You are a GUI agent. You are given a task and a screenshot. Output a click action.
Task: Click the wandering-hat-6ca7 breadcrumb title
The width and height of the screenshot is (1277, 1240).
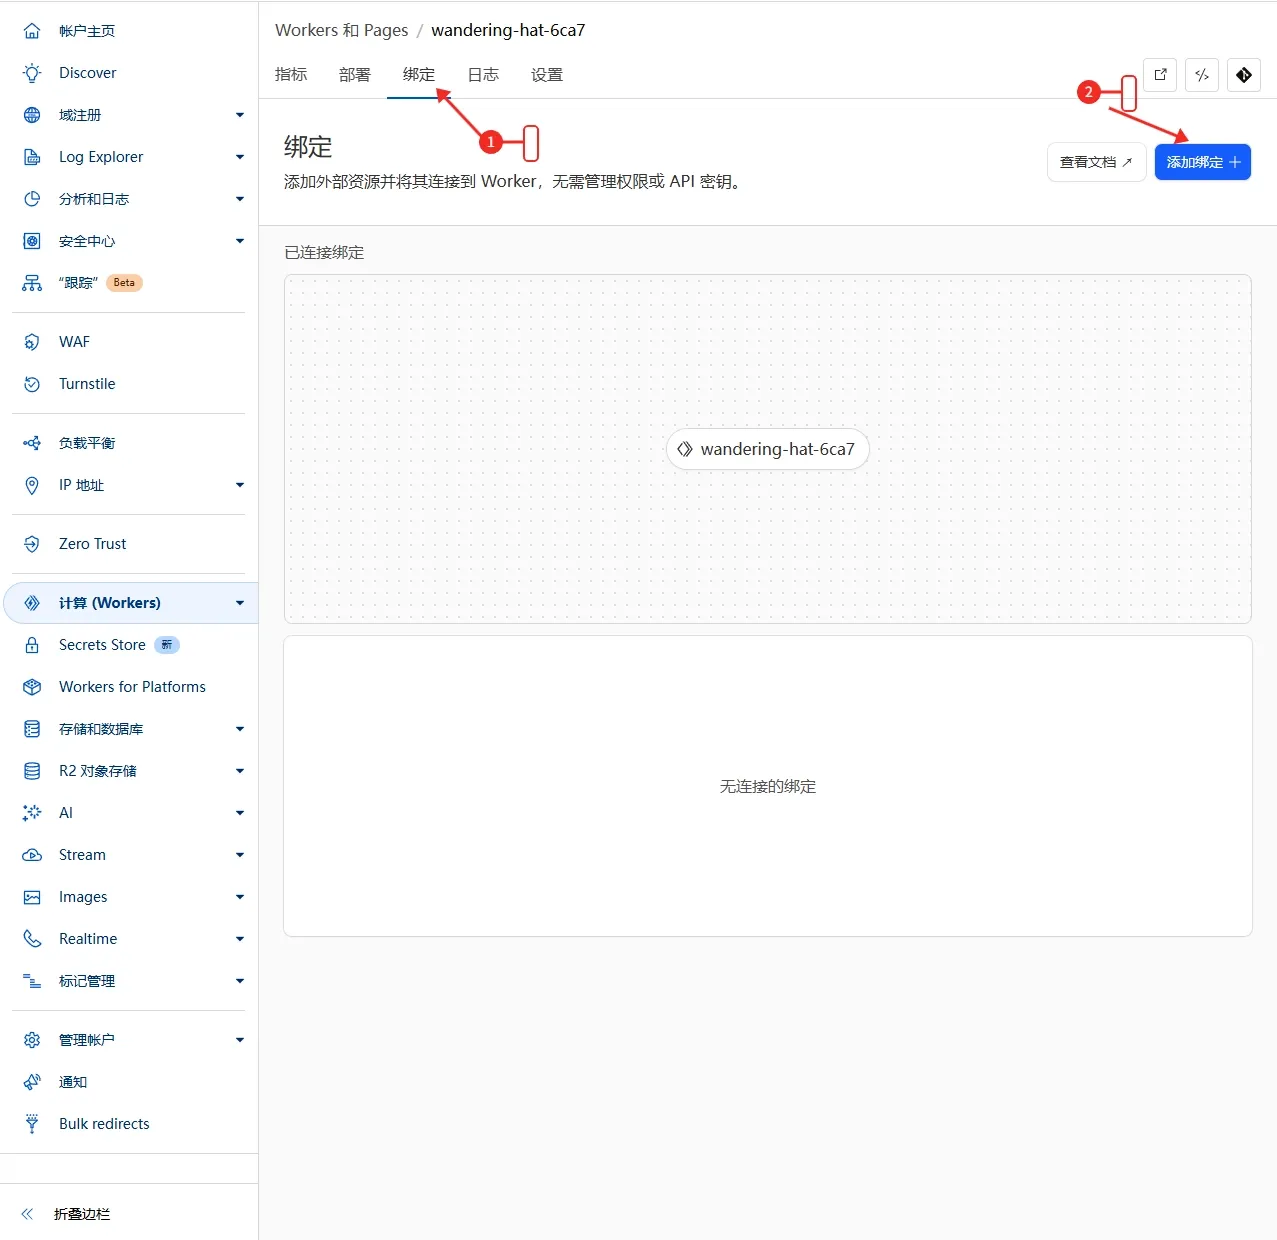coord(508,30)
